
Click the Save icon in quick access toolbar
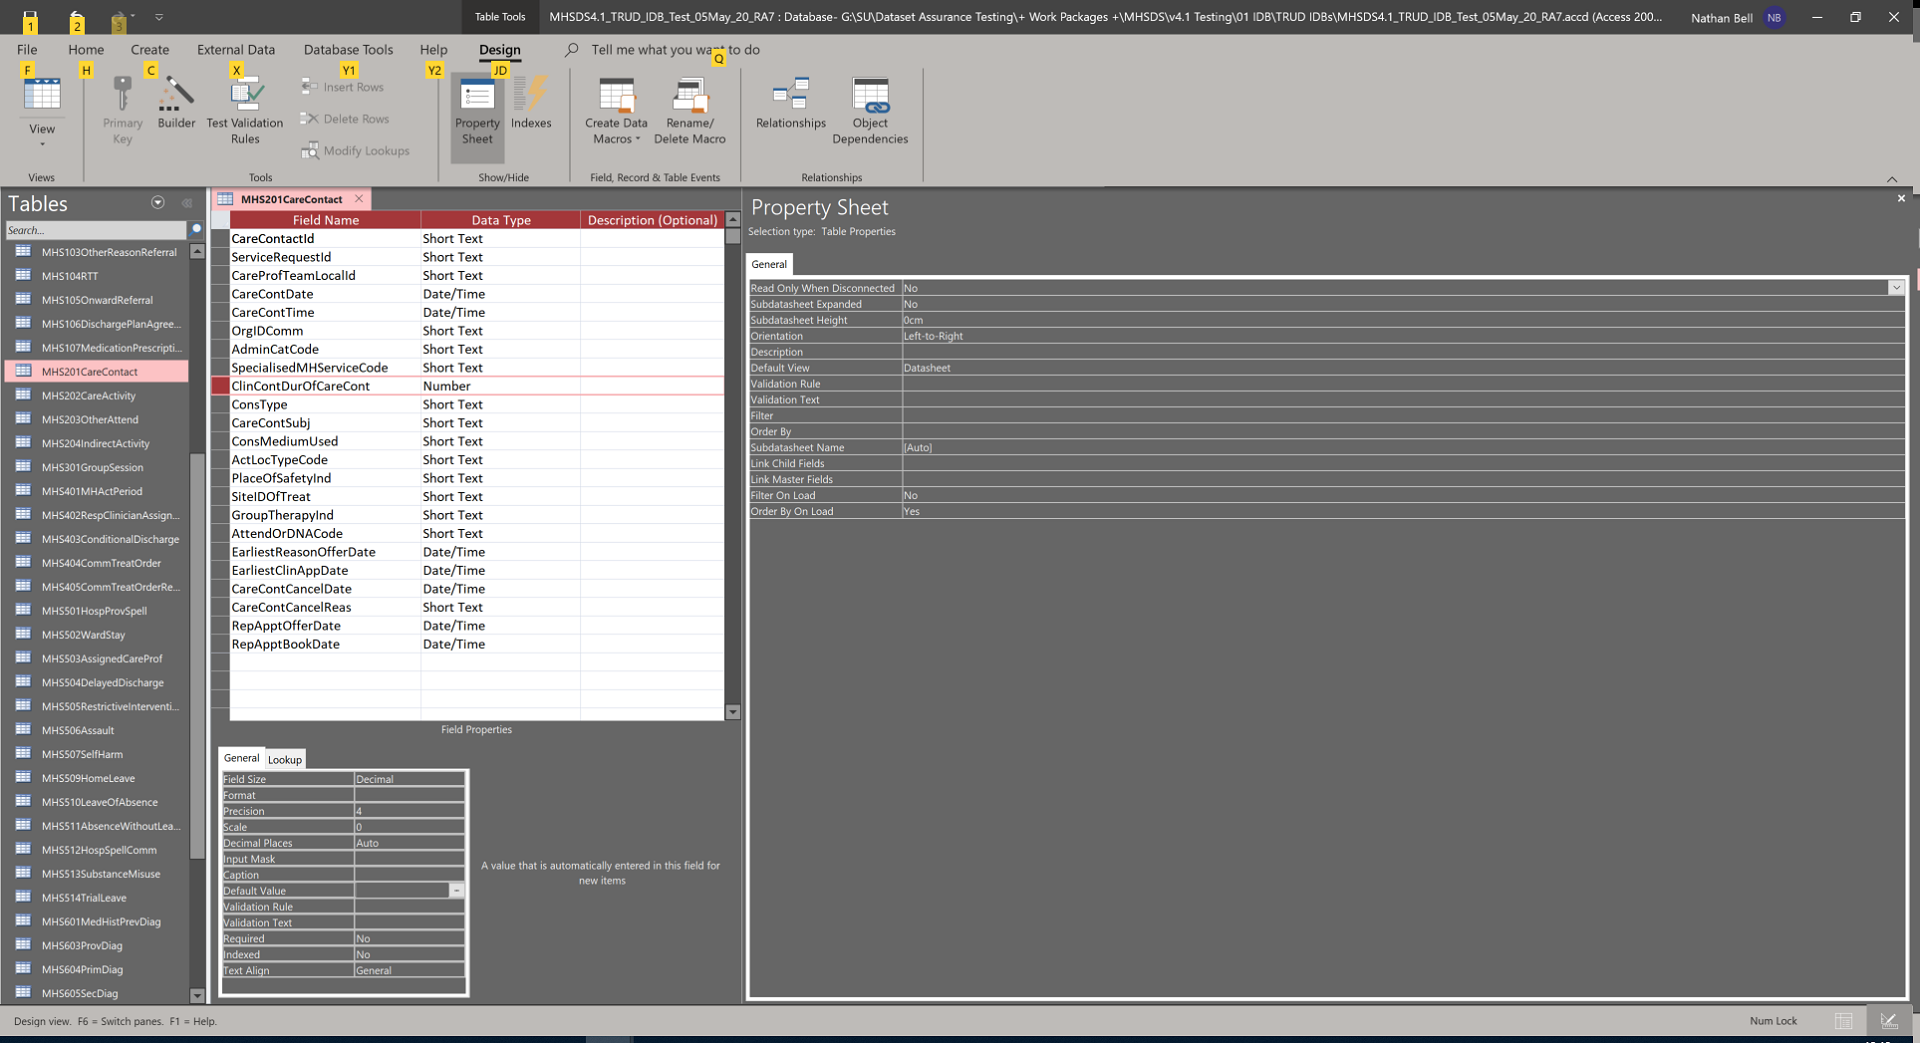click(30, 18)
